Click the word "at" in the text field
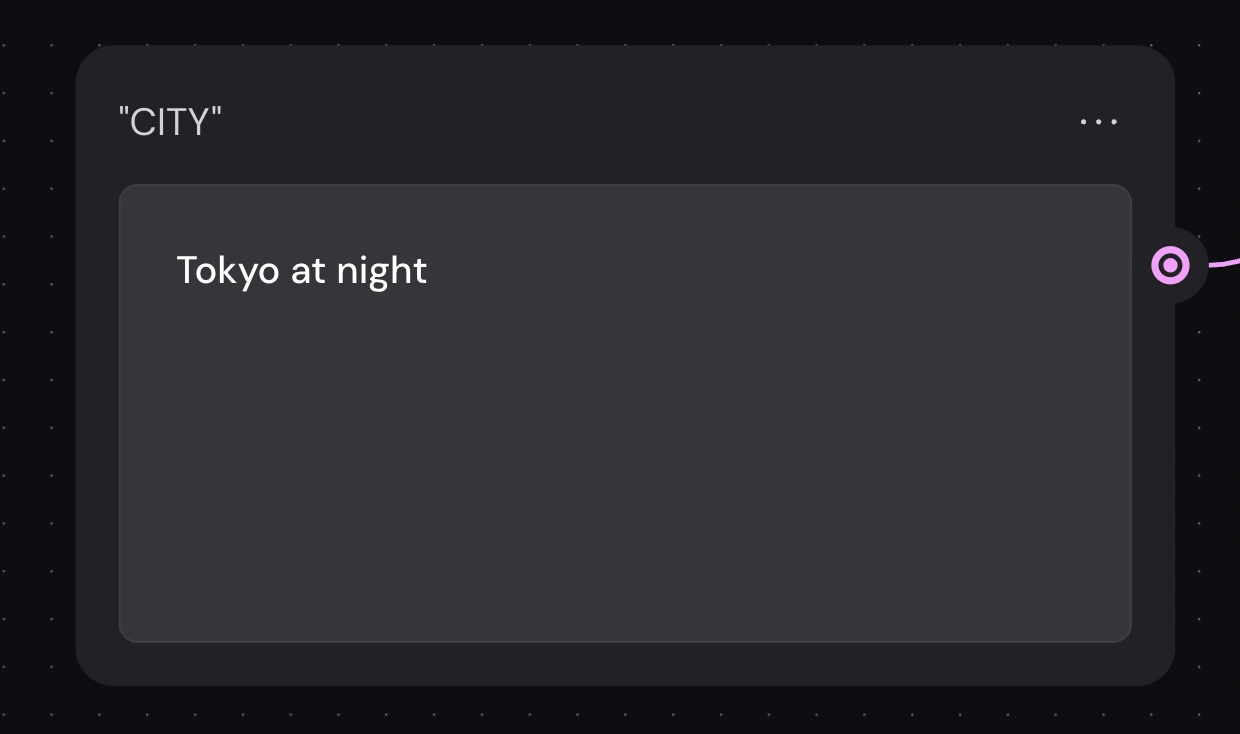Image resolution: width=1240 pixels, height=734 pixels. (307, 270)
